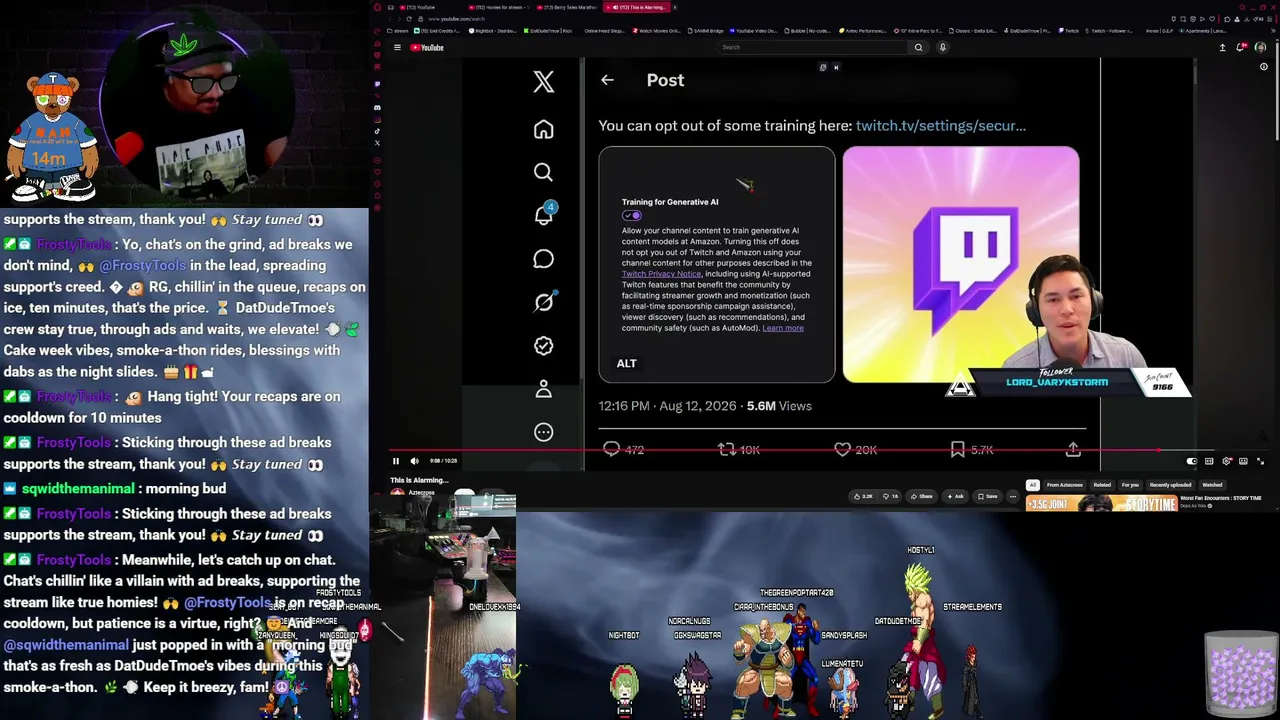Click the X logo in the post sidebar
The height and width of the screenshot is (720, 1280).
tap(543, 82)
